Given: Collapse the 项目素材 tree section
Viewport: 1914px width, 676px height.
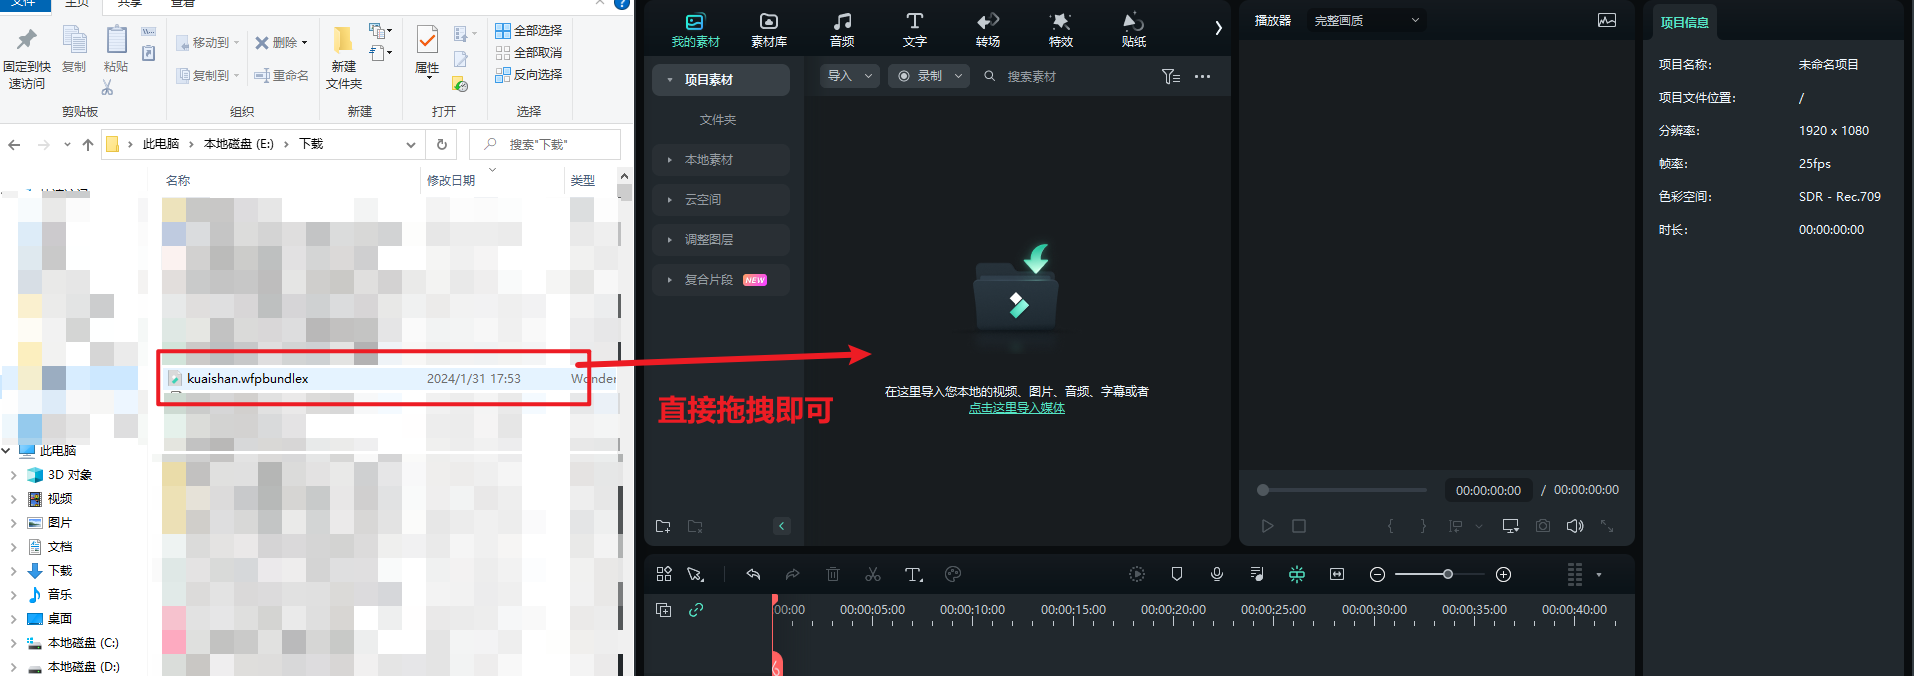Looking at the screenshot, I should click(670, 80).
